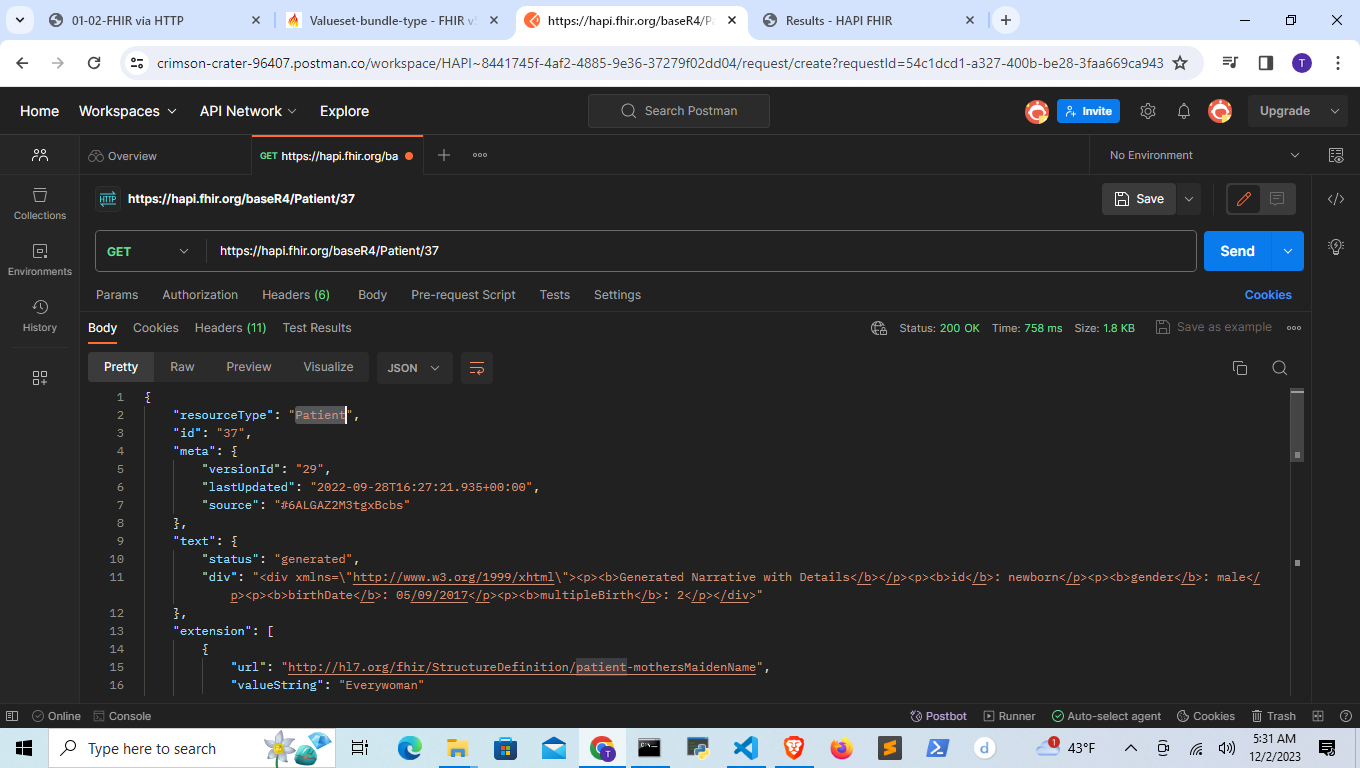Expand the Upgrade dropdown arrow

pyautogui.click(x=1334, y=111)
